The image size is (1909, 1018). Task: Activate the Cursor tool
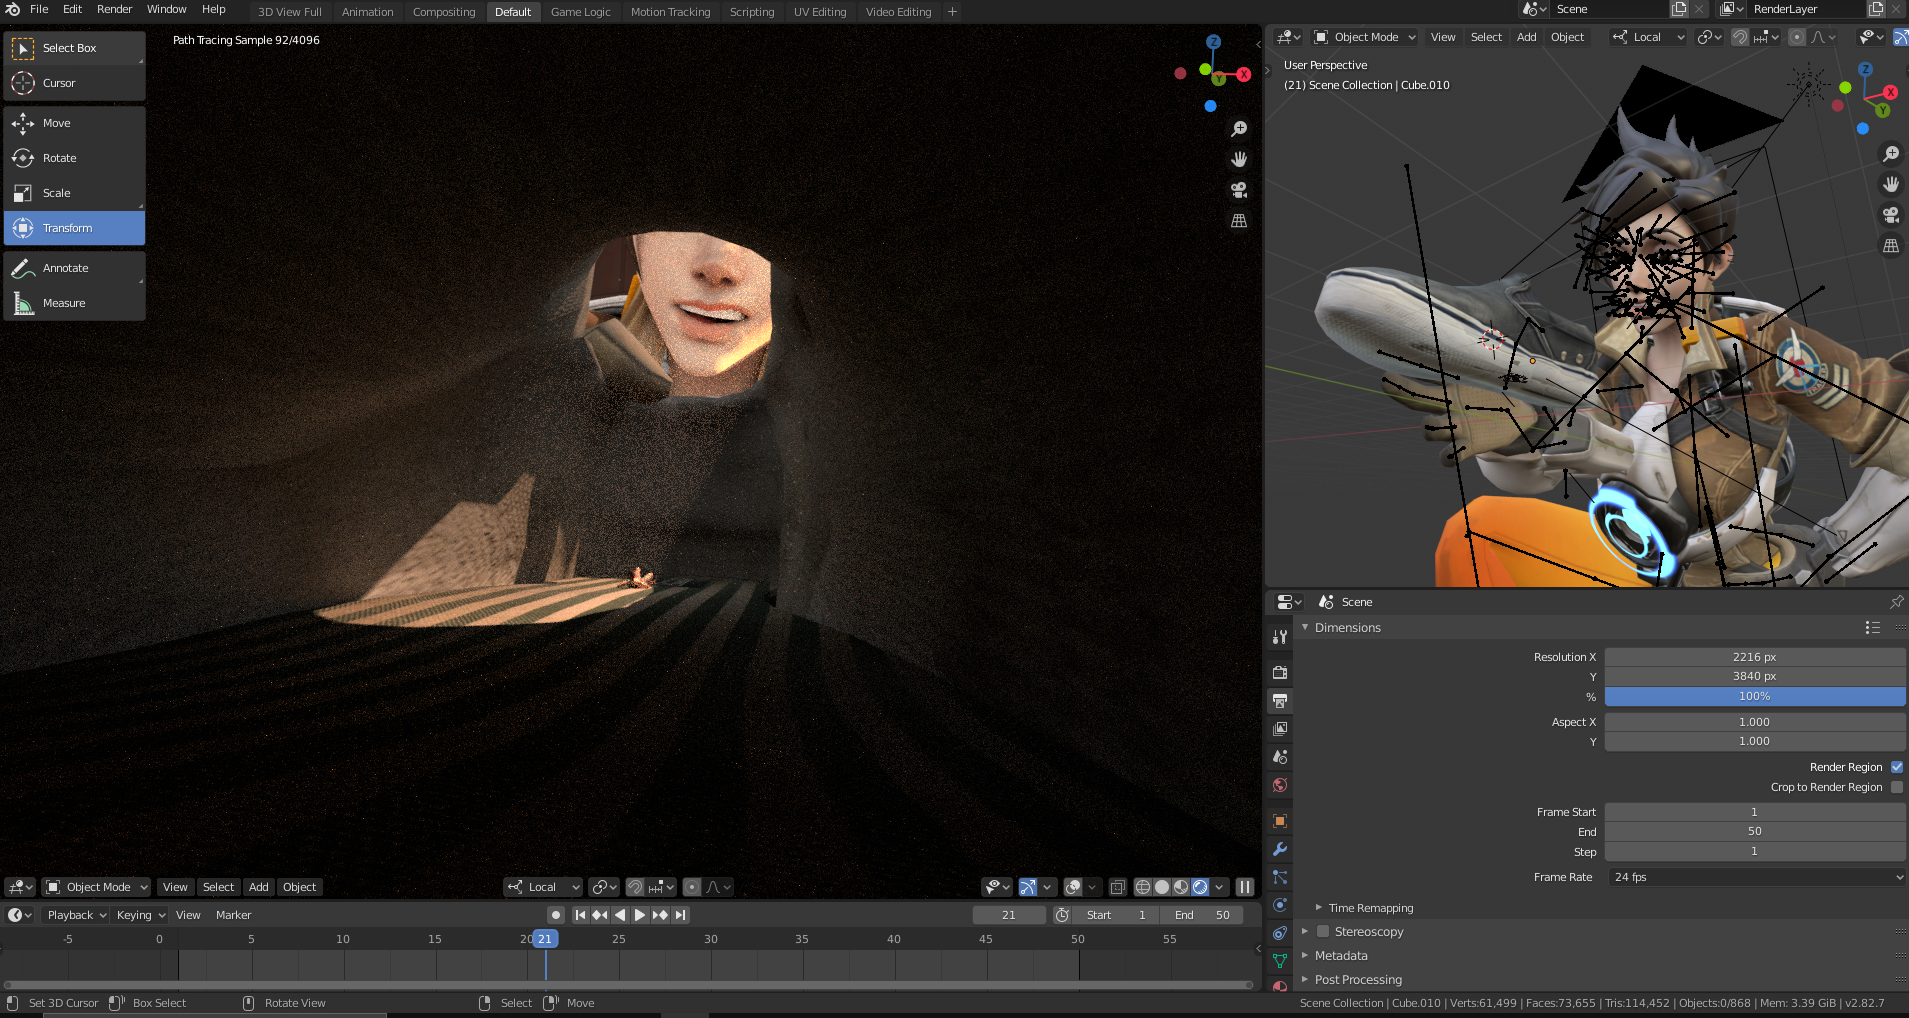coord(75,83)
